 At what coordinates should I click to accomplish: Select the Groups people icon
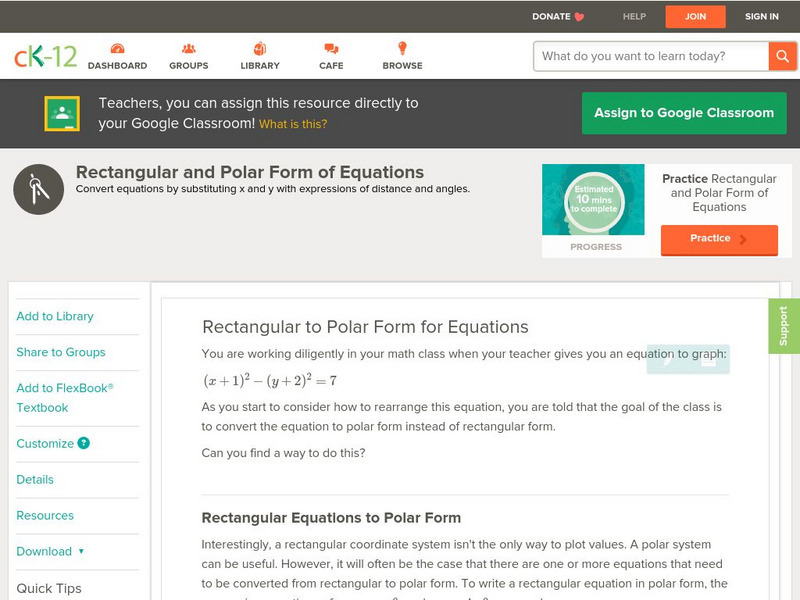coord(187,47)
